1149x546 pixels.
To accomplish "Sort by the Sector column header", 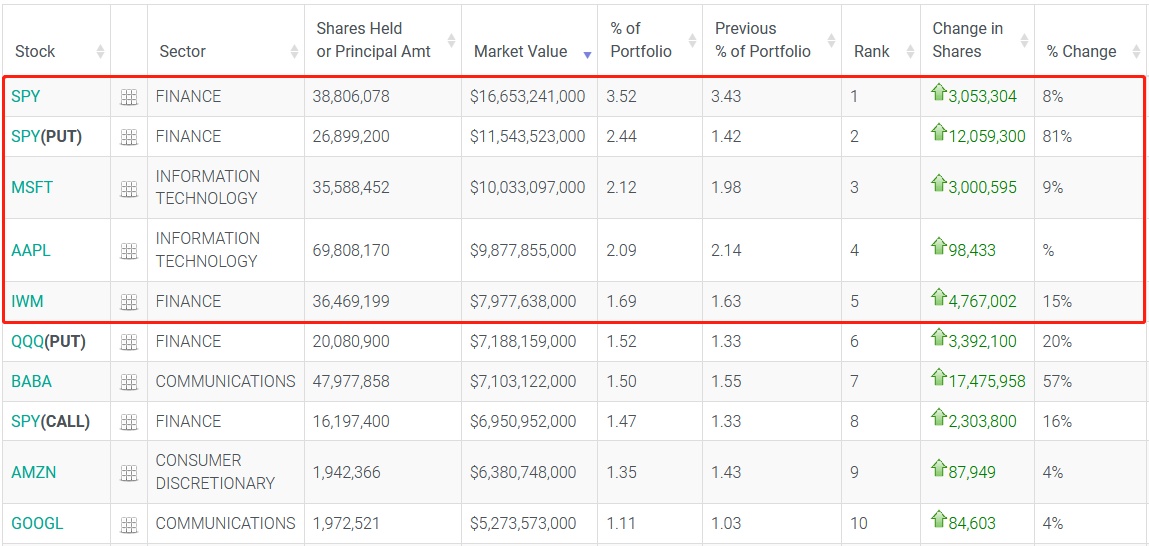I will tap(182, 51).
